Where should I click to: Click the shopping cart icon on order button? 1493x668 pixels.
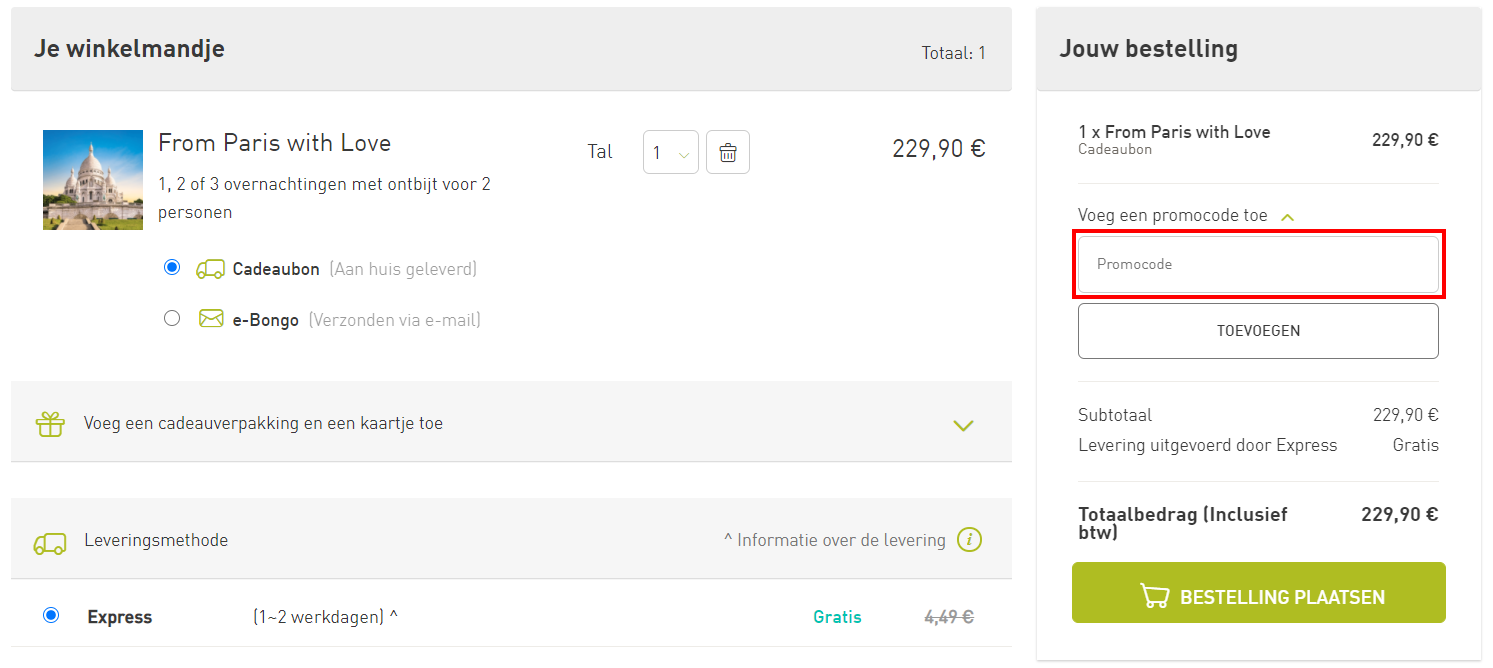(x=1155, y=596)
